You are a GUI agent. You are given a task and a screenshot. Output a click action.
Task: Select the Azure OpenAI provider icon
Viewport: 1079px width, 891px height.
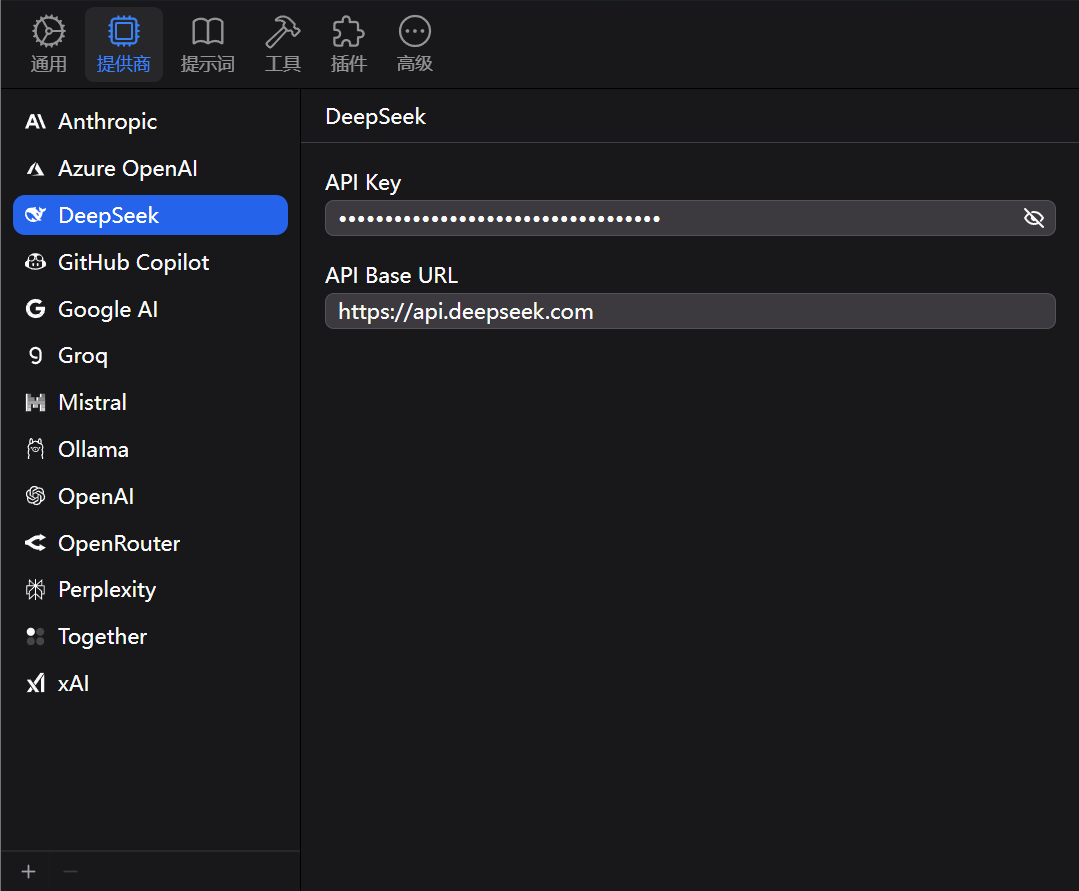pyautogui.click(x=35, y=169)
